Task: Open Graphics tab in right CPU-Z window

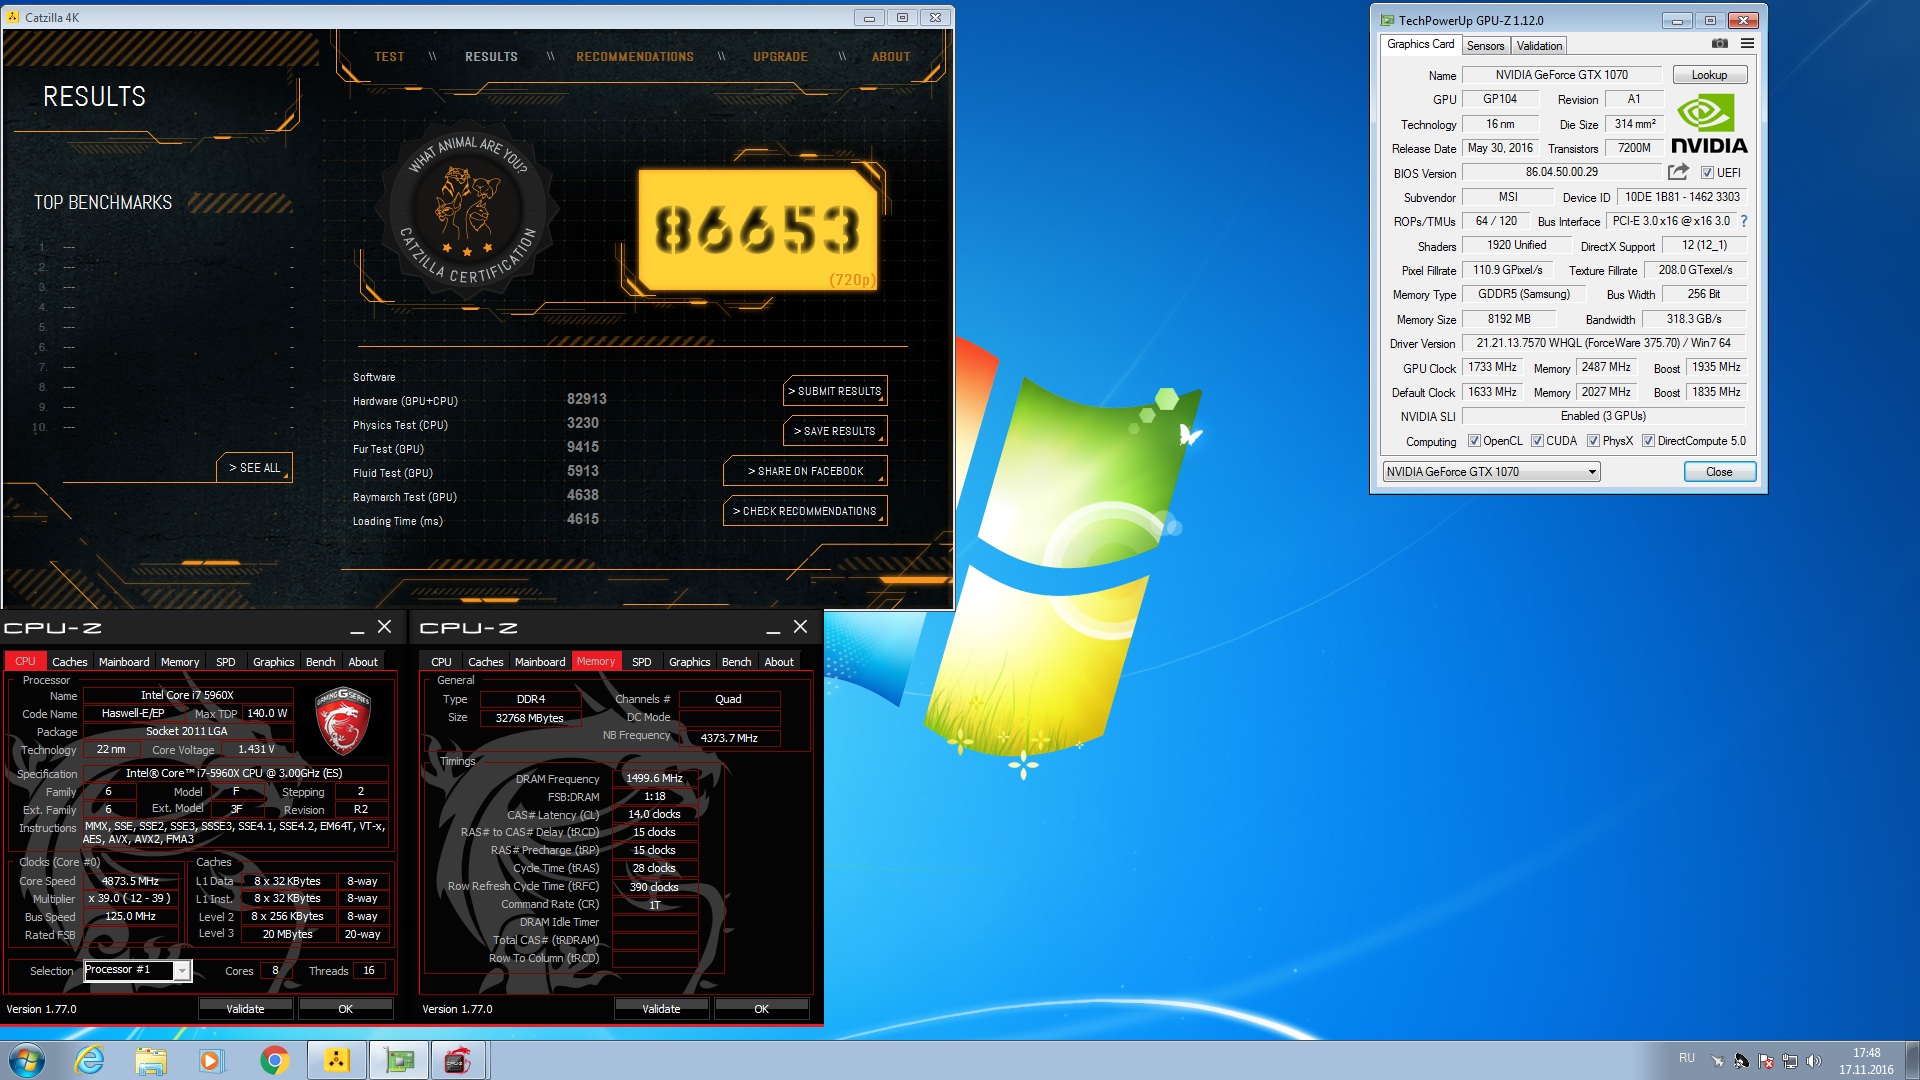Action: pyautogui.click(x=690, y=662)
